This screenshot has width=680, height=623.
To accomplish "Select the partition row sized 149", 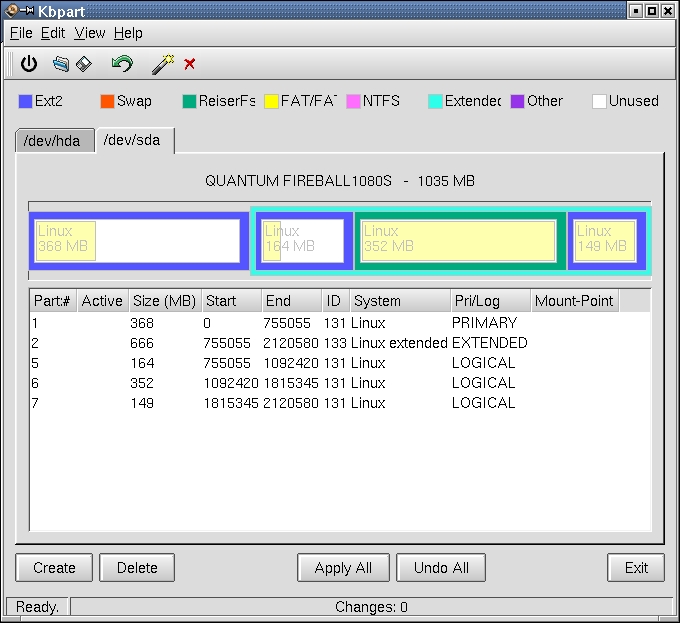I will tap(340, 403).
